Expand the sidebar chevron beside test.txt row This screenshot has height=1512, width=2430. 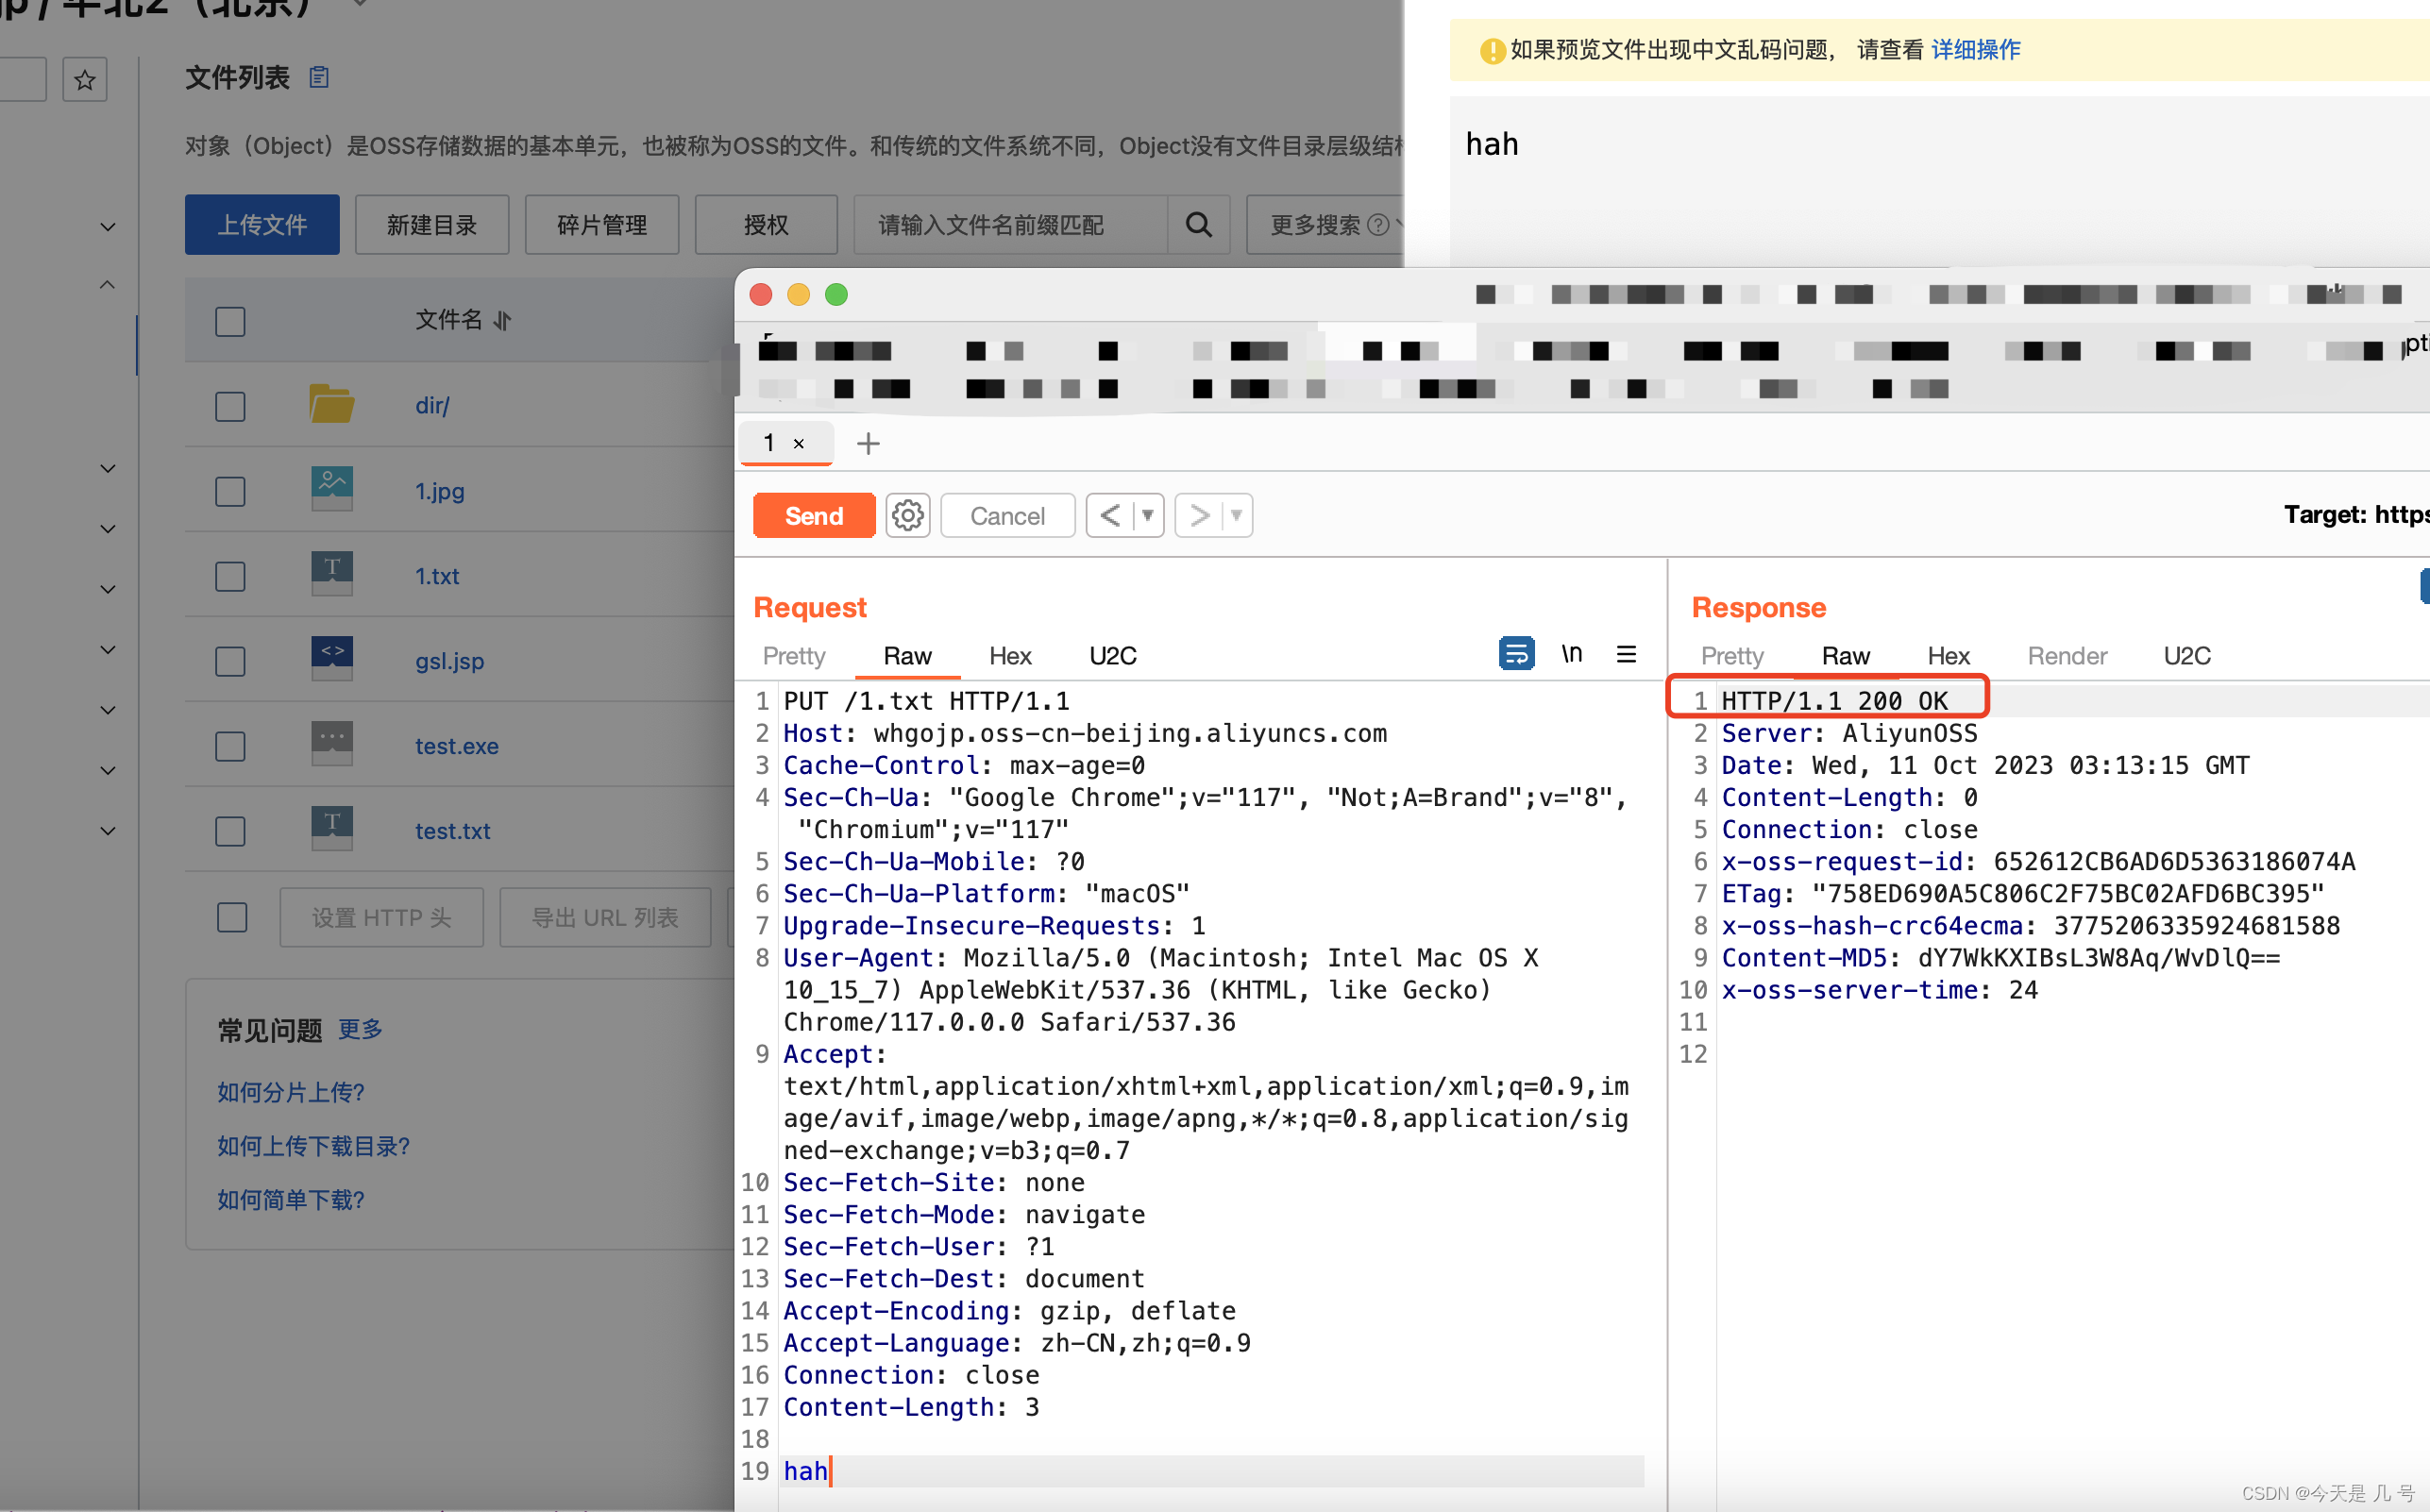pos(108,830)
